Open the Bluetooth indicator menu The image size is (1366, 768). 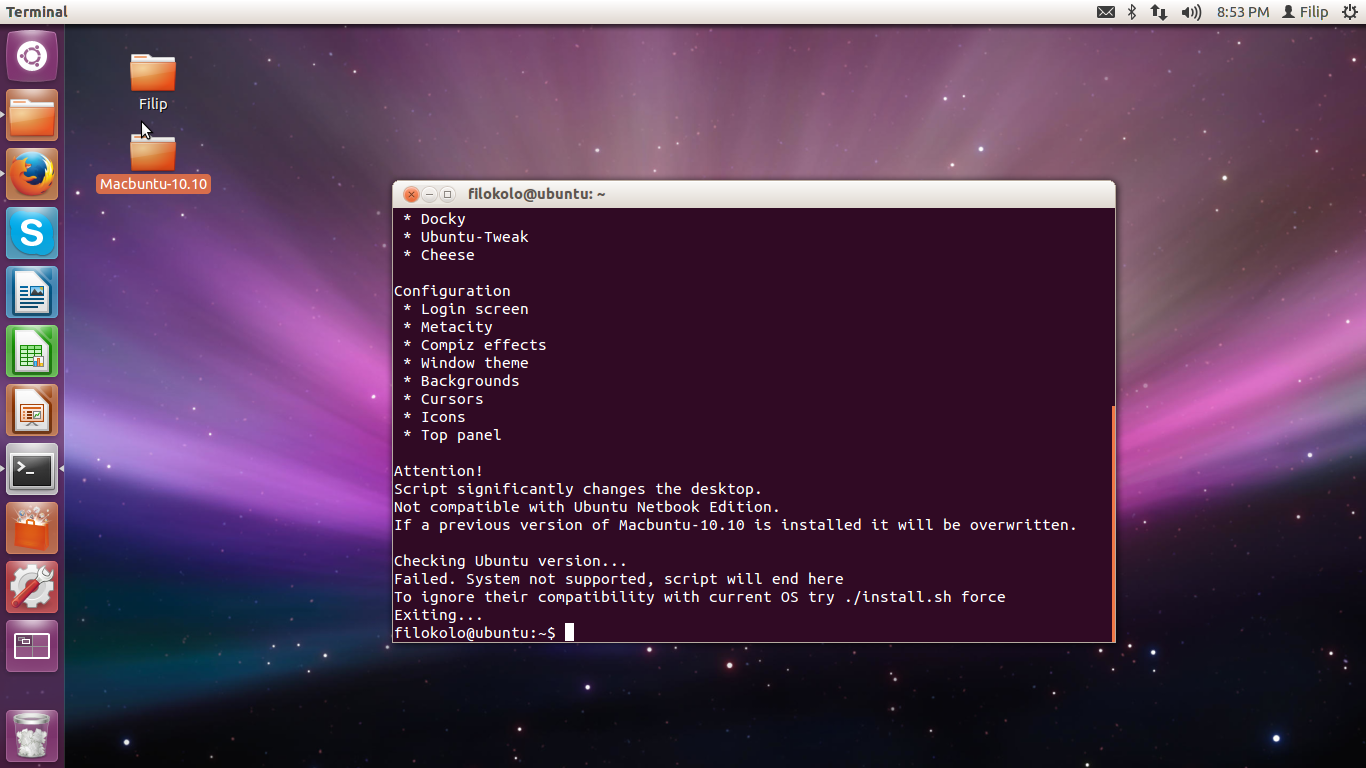[1131, 12]
